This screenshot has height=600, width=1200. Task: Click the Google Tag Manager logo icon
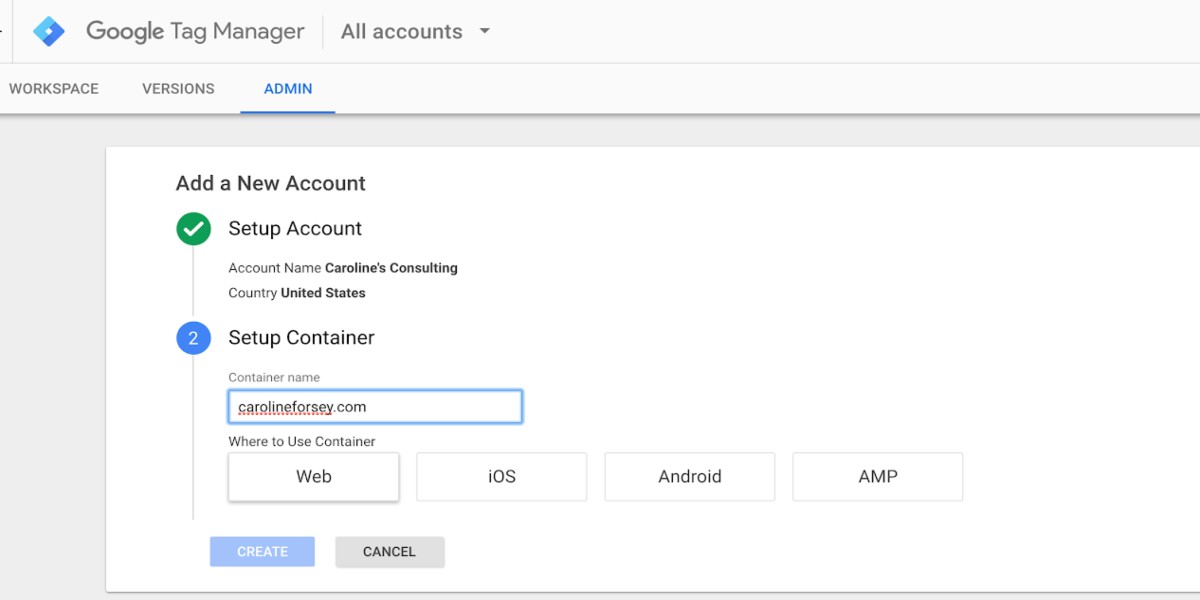[48, 32]
